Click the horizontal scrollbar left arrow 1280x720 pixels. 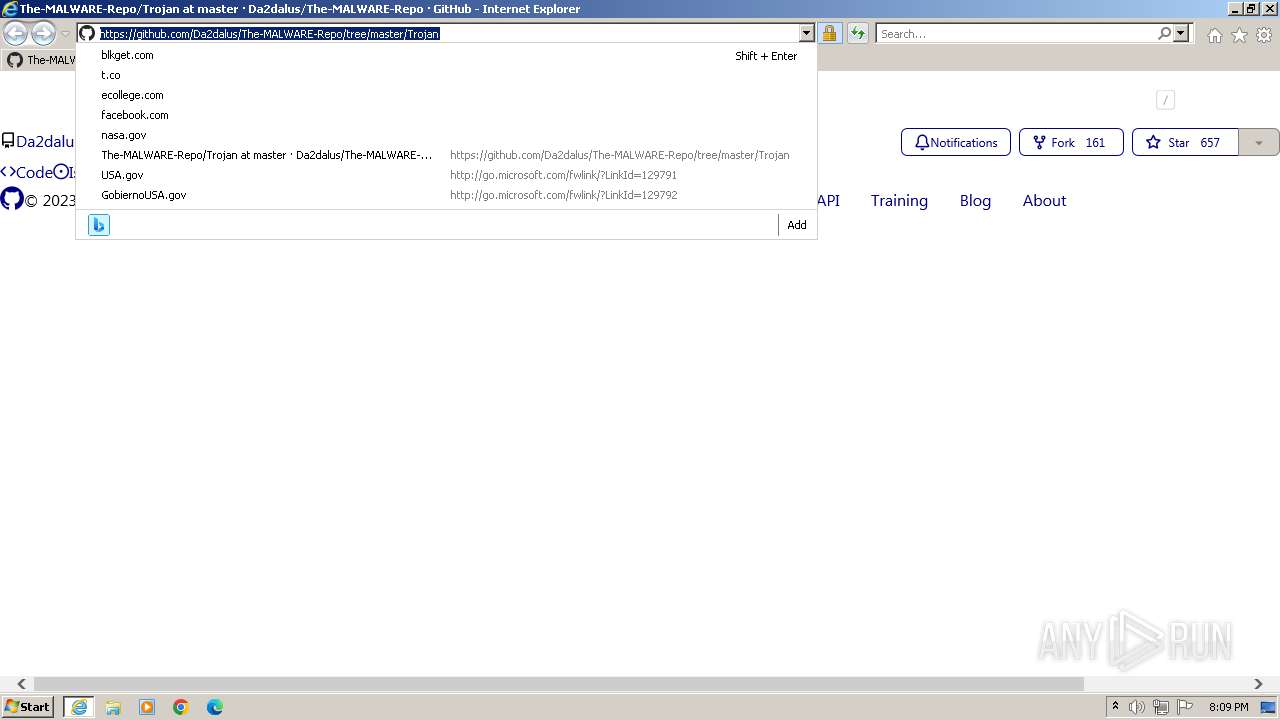(x=21, y=684)
